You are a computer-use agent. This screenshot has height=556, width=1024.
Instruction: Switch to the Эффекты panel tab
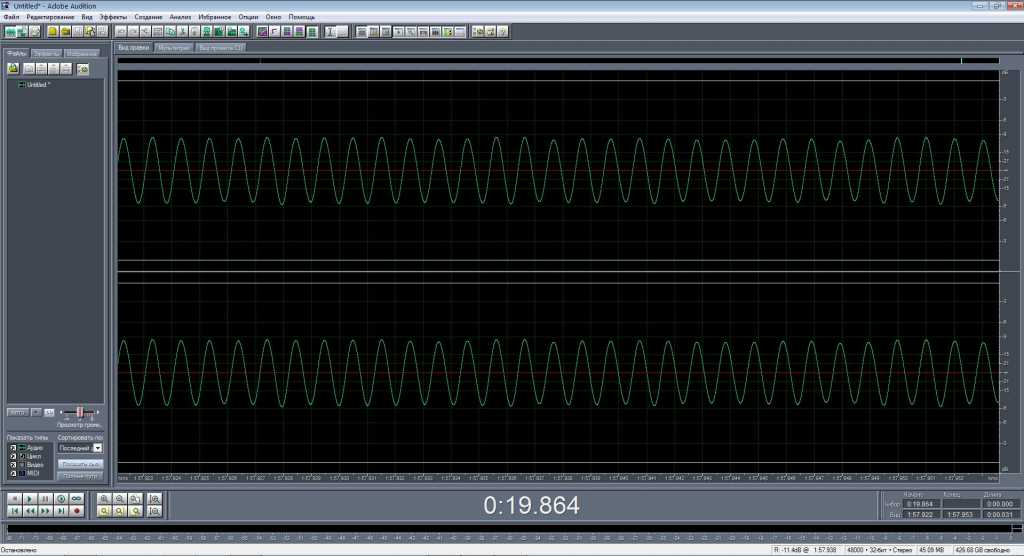46,54
